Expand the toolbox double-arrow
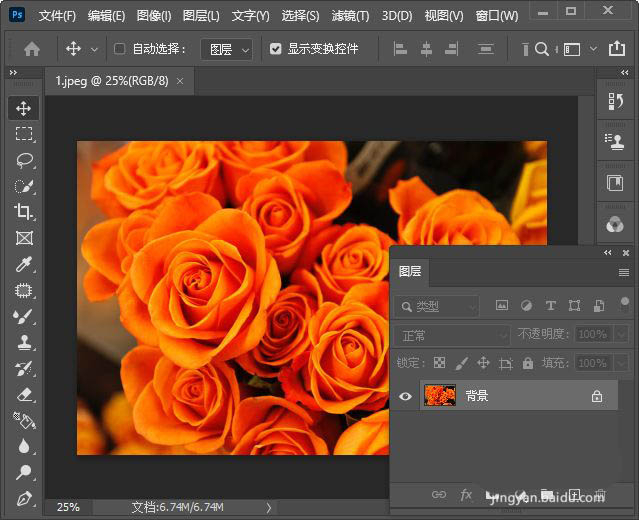The width and height of the screenshot is (639, 520). (x=13, y=73)
